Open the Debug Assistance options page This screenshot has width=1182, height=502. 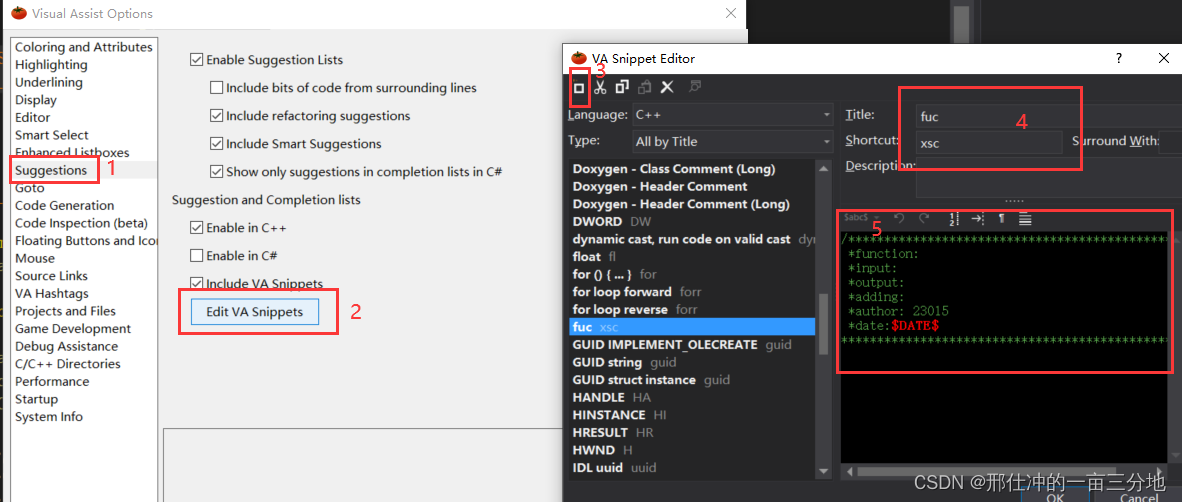66,346
